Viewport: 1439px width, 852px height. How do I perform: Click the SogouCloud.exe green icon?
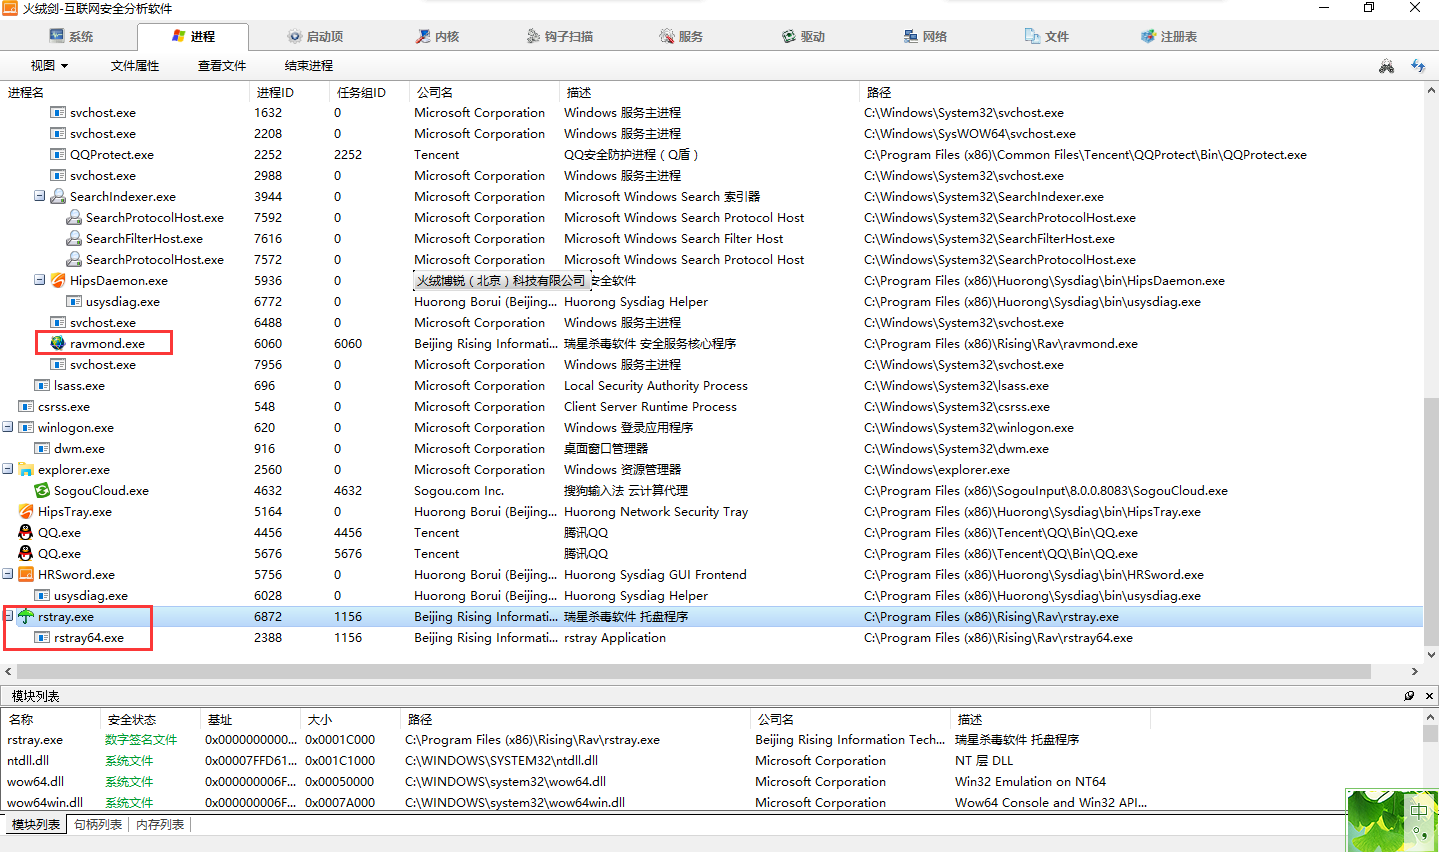42,491
